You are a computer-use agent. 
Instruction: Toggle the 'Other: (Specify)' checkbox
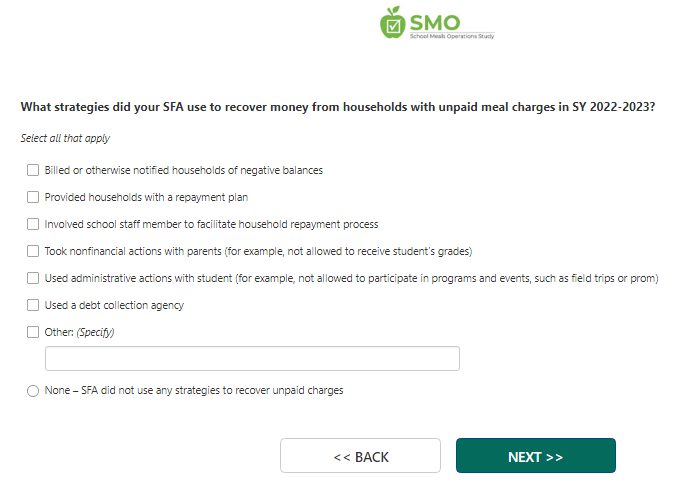coord(33,332)
